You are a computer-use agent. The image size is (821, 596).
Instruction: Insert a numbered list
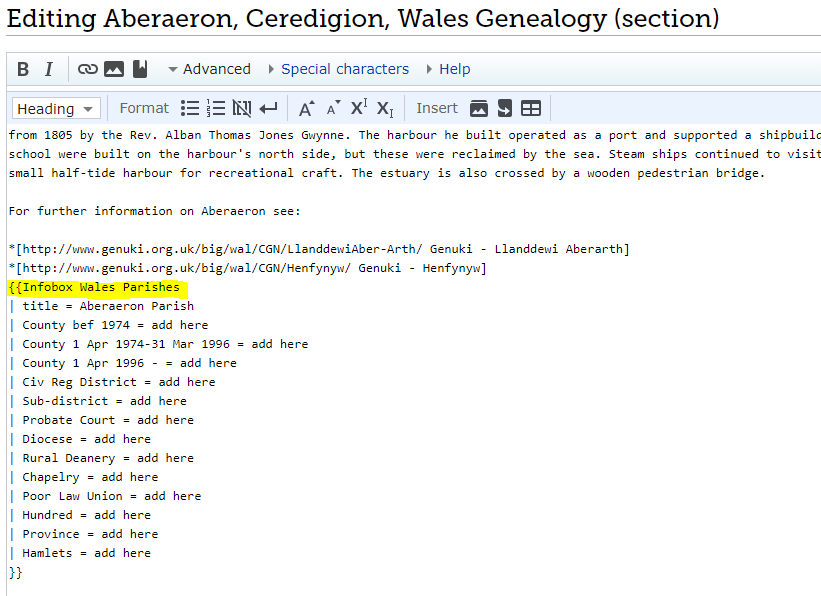[x=216, y=108]
